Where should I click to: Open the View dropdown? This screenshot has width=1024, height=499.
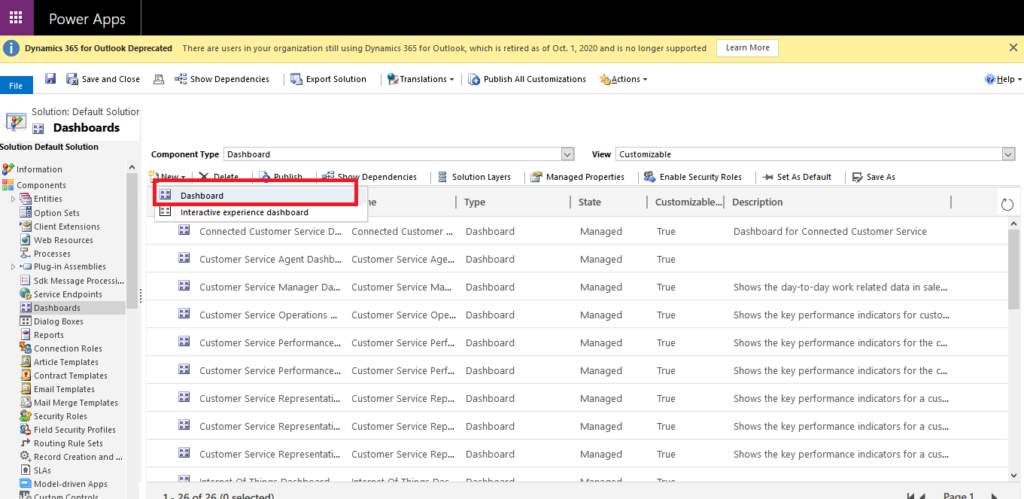(1008, 154)
